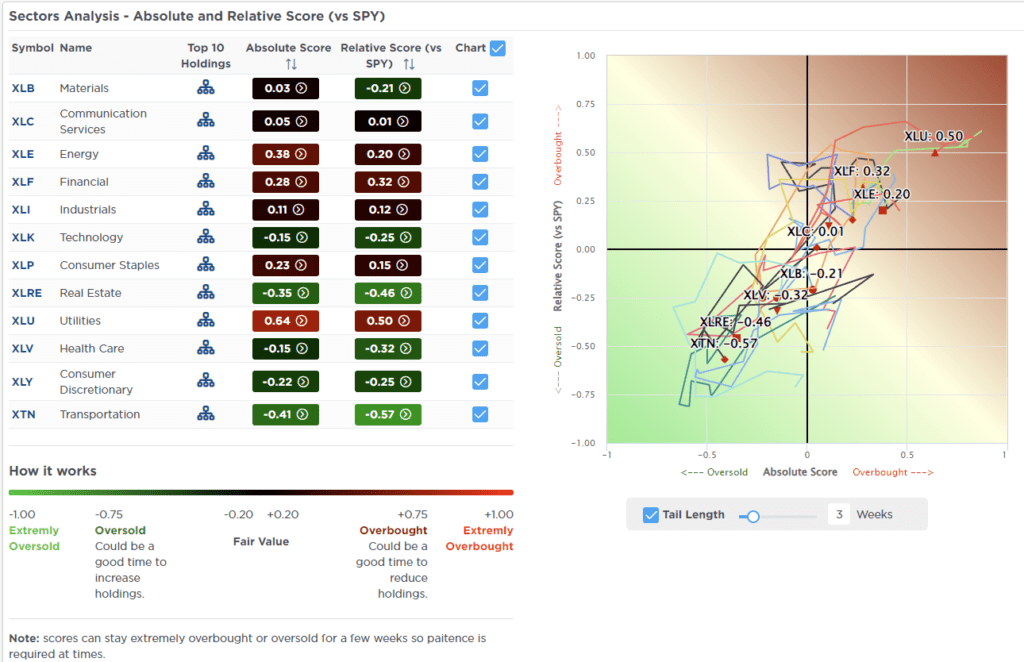Viewport: 1024px width, 662px height.
Task: Open the XTN symbol link
Action: pyautogui.click(x=24, y=414)
